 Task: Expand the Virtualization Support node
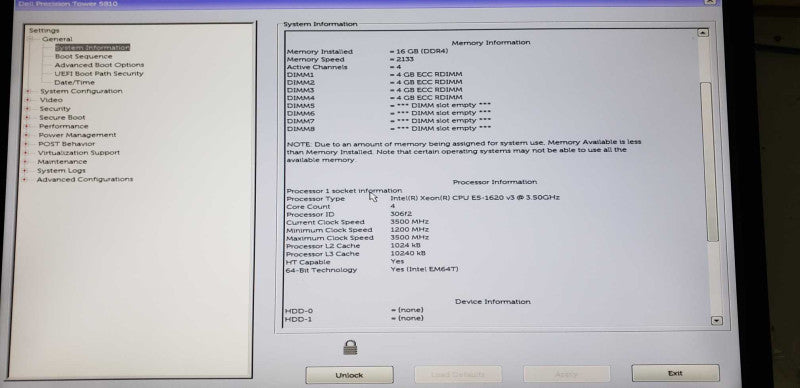(26, 153)
